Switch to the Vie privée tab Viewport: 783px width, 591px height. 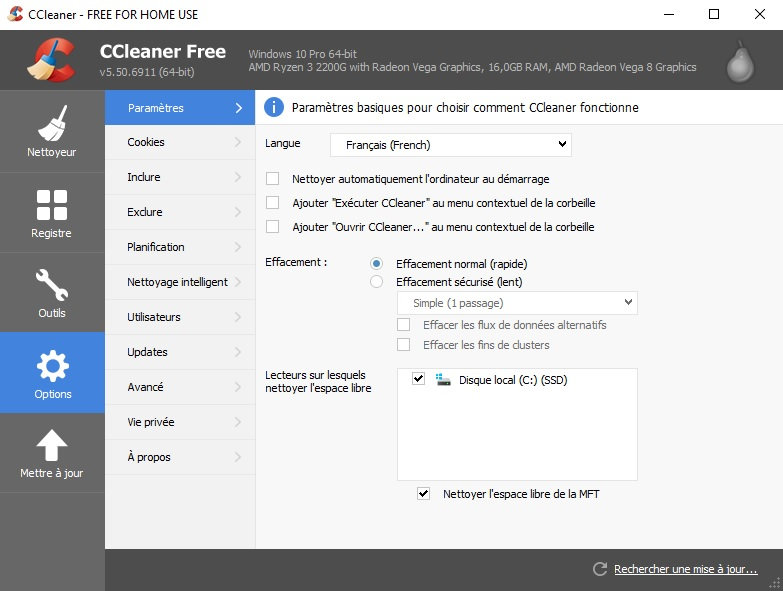coord(180,422)
